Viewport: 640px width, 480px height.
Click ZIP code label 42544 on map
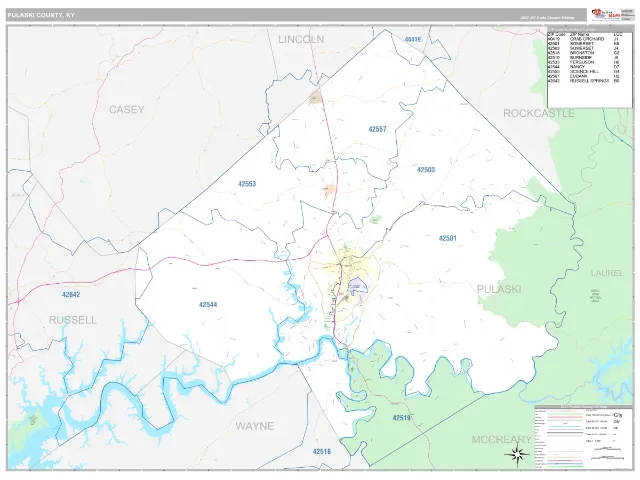tap(208, 304)
